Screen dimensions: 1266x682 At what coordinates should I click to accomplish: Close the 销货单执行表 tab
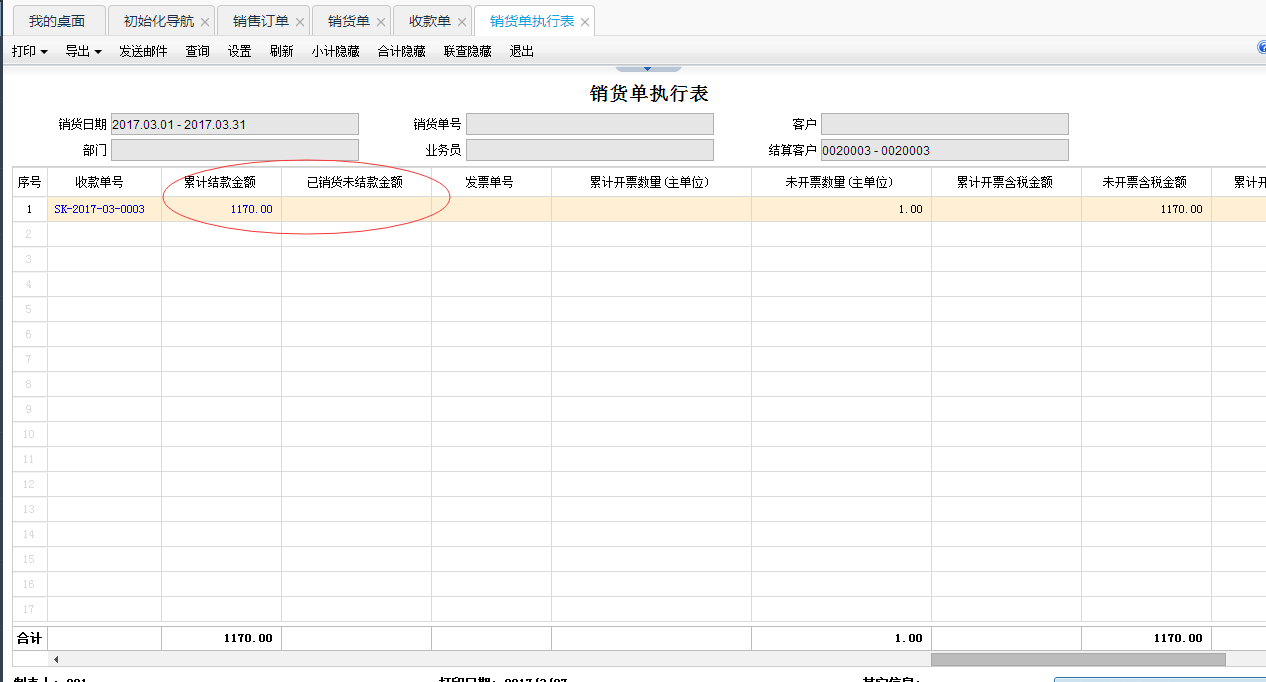(585, 22)
